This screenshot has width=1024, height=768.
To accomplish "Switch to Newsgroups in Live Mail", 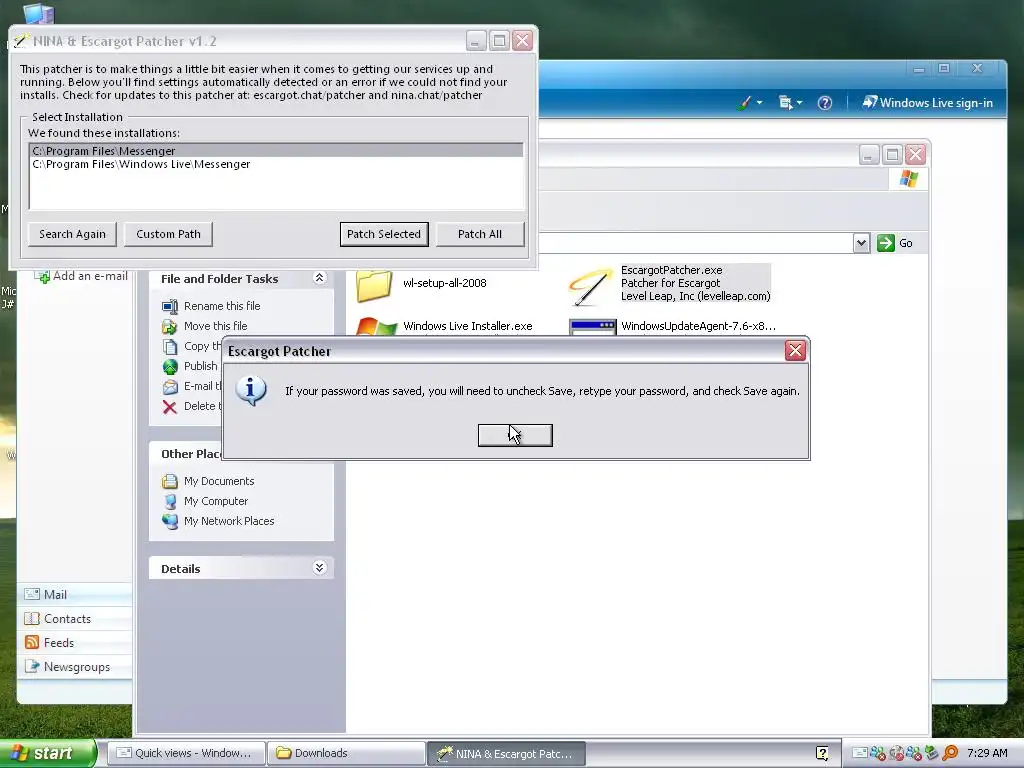I will click(75, 667).
